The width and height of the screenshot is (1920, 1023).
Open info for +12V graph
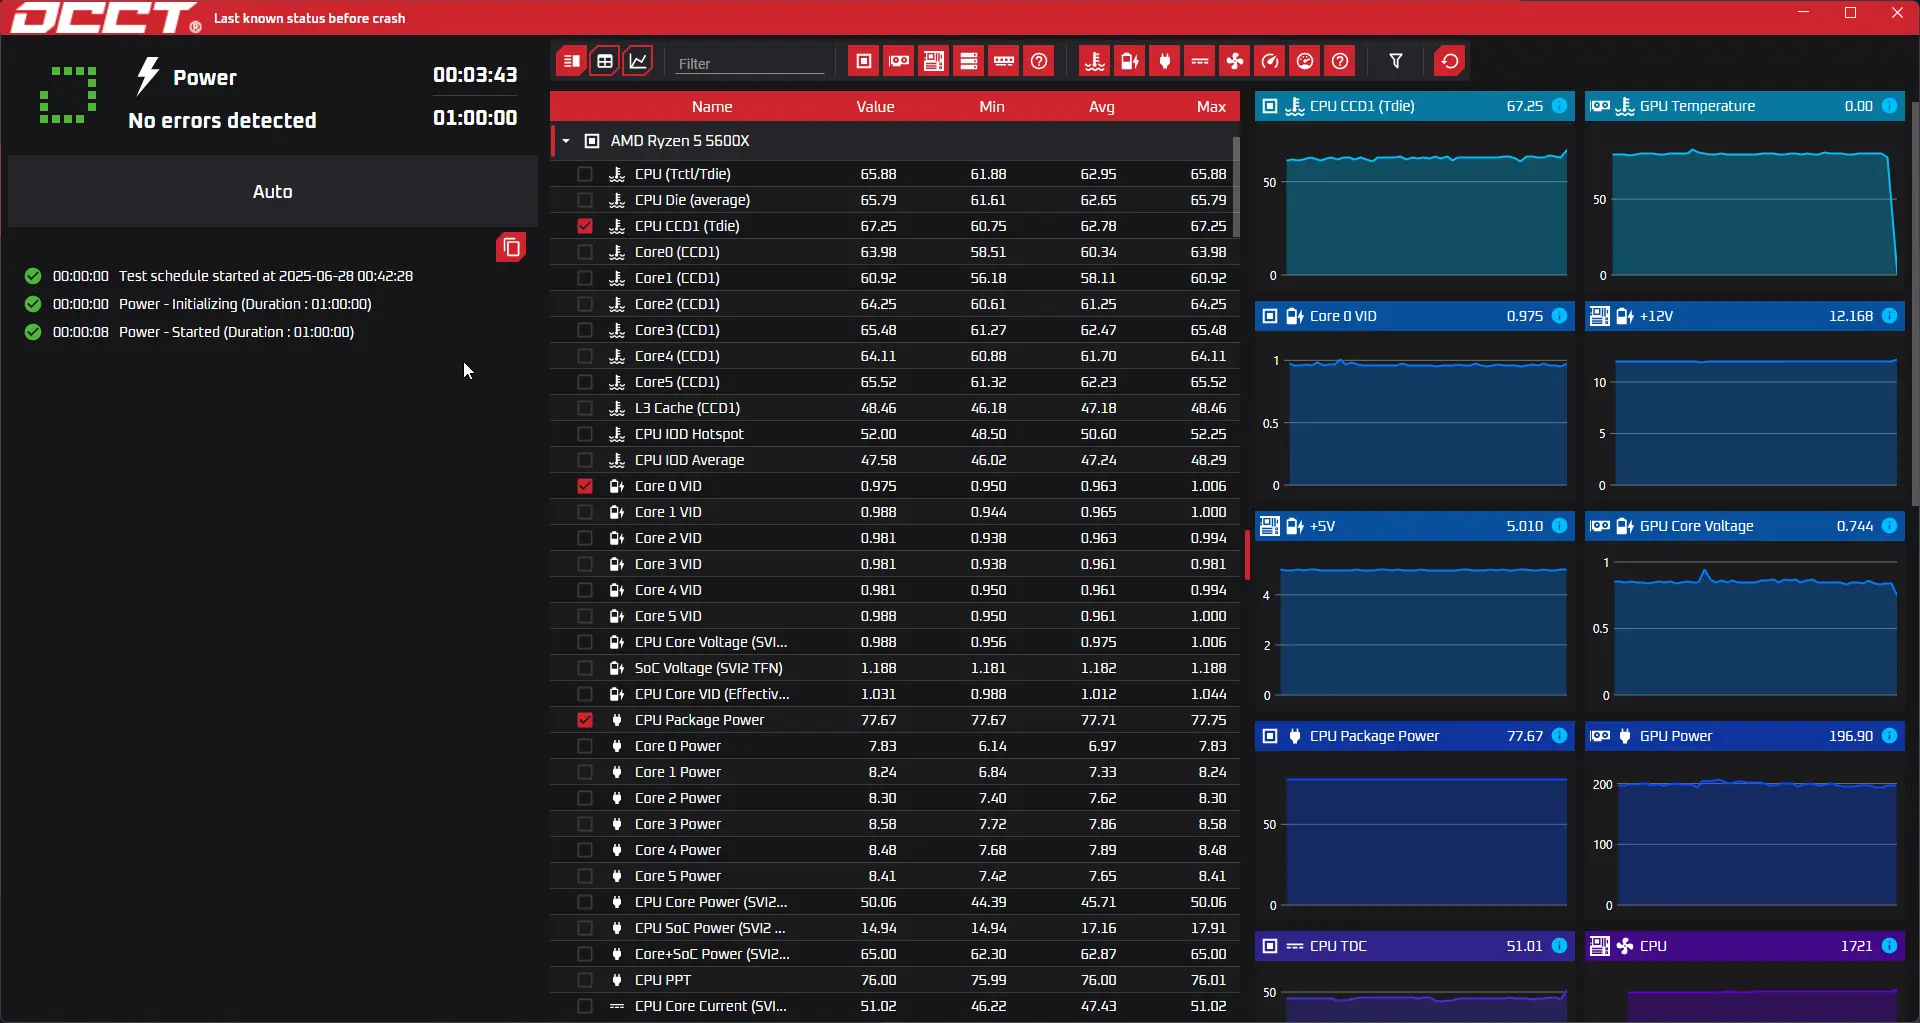[x=1889, y=316]
